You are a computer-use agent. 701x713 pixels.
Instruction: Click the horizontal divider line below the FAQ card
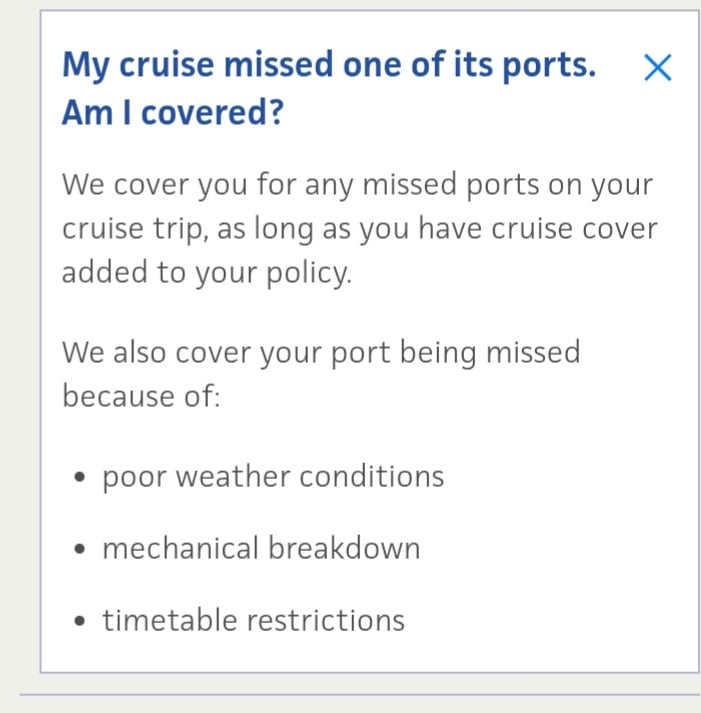click(x=360, y=694)
